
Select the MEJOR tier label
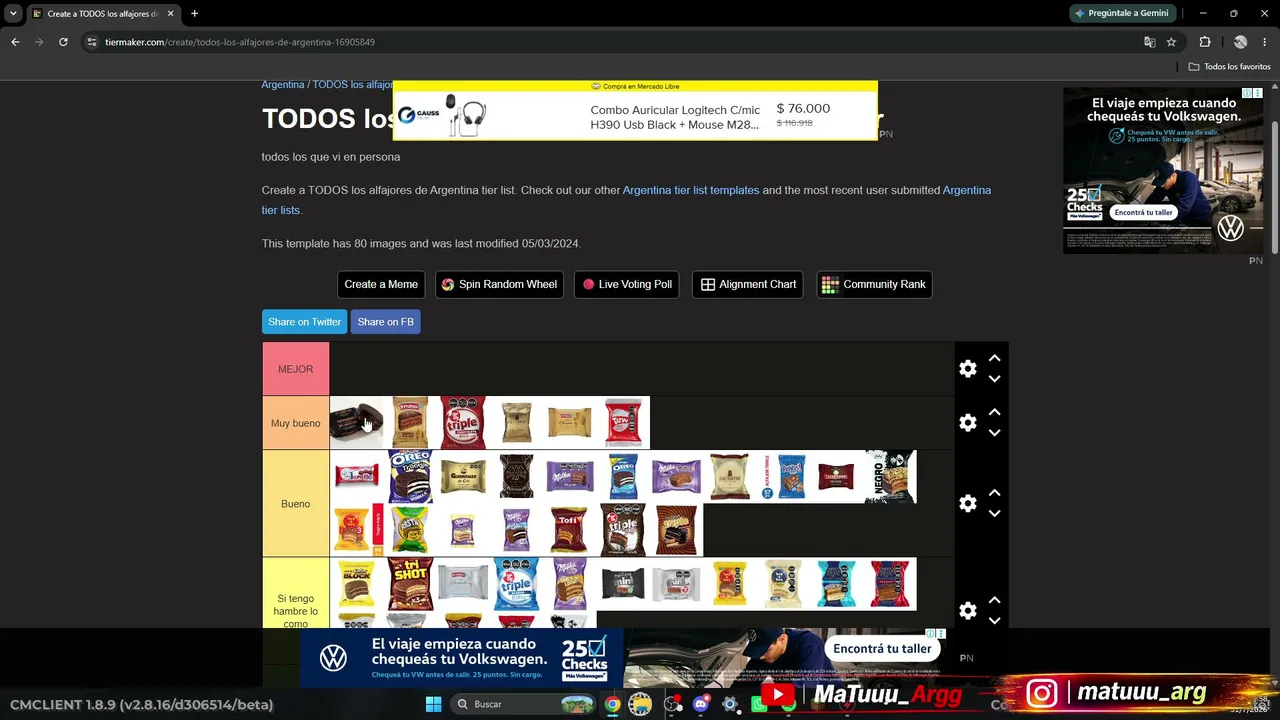coord(296,369)
